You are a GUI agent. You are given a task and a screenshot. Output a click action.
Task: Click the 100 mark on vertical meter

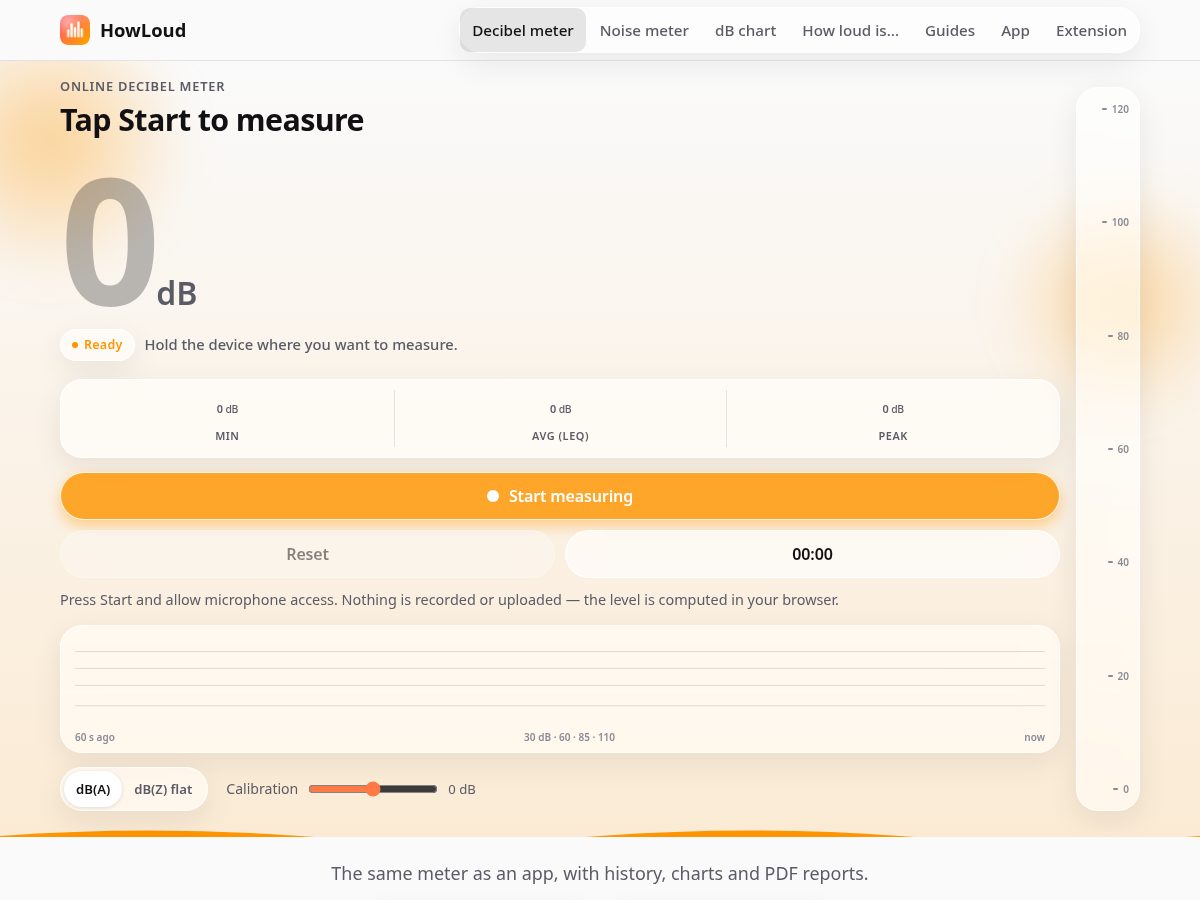point(1115,222)
